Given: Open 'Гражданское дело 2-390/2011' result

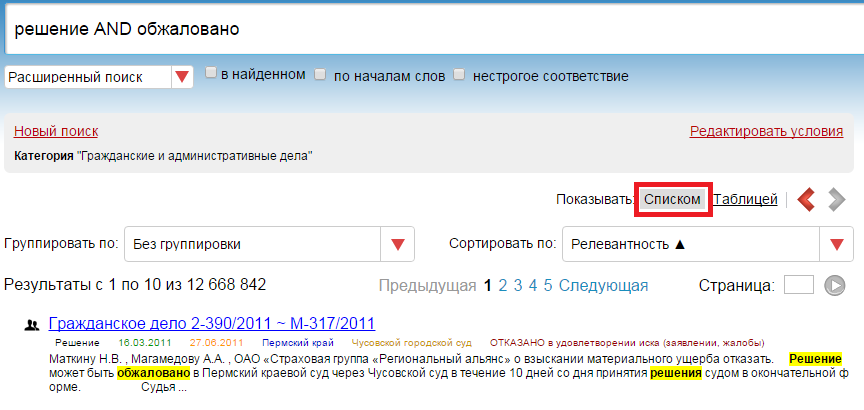Looking at the screenshot, I should (x=211, y=323).
